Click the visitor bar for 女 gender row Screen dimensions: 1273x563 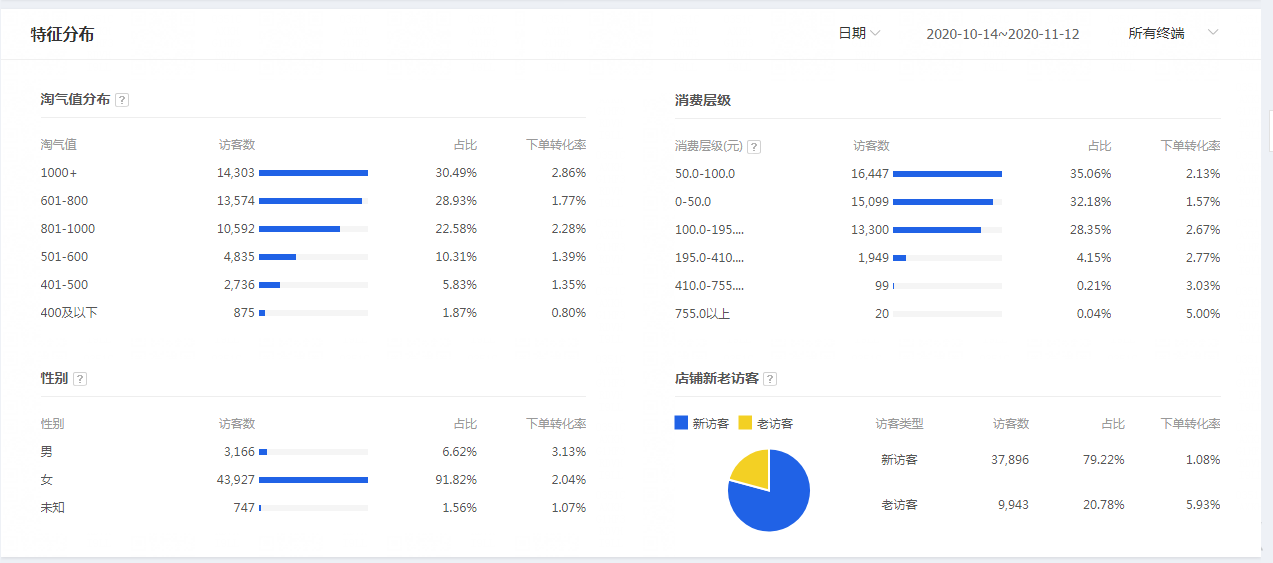click(x=313, y=480)
